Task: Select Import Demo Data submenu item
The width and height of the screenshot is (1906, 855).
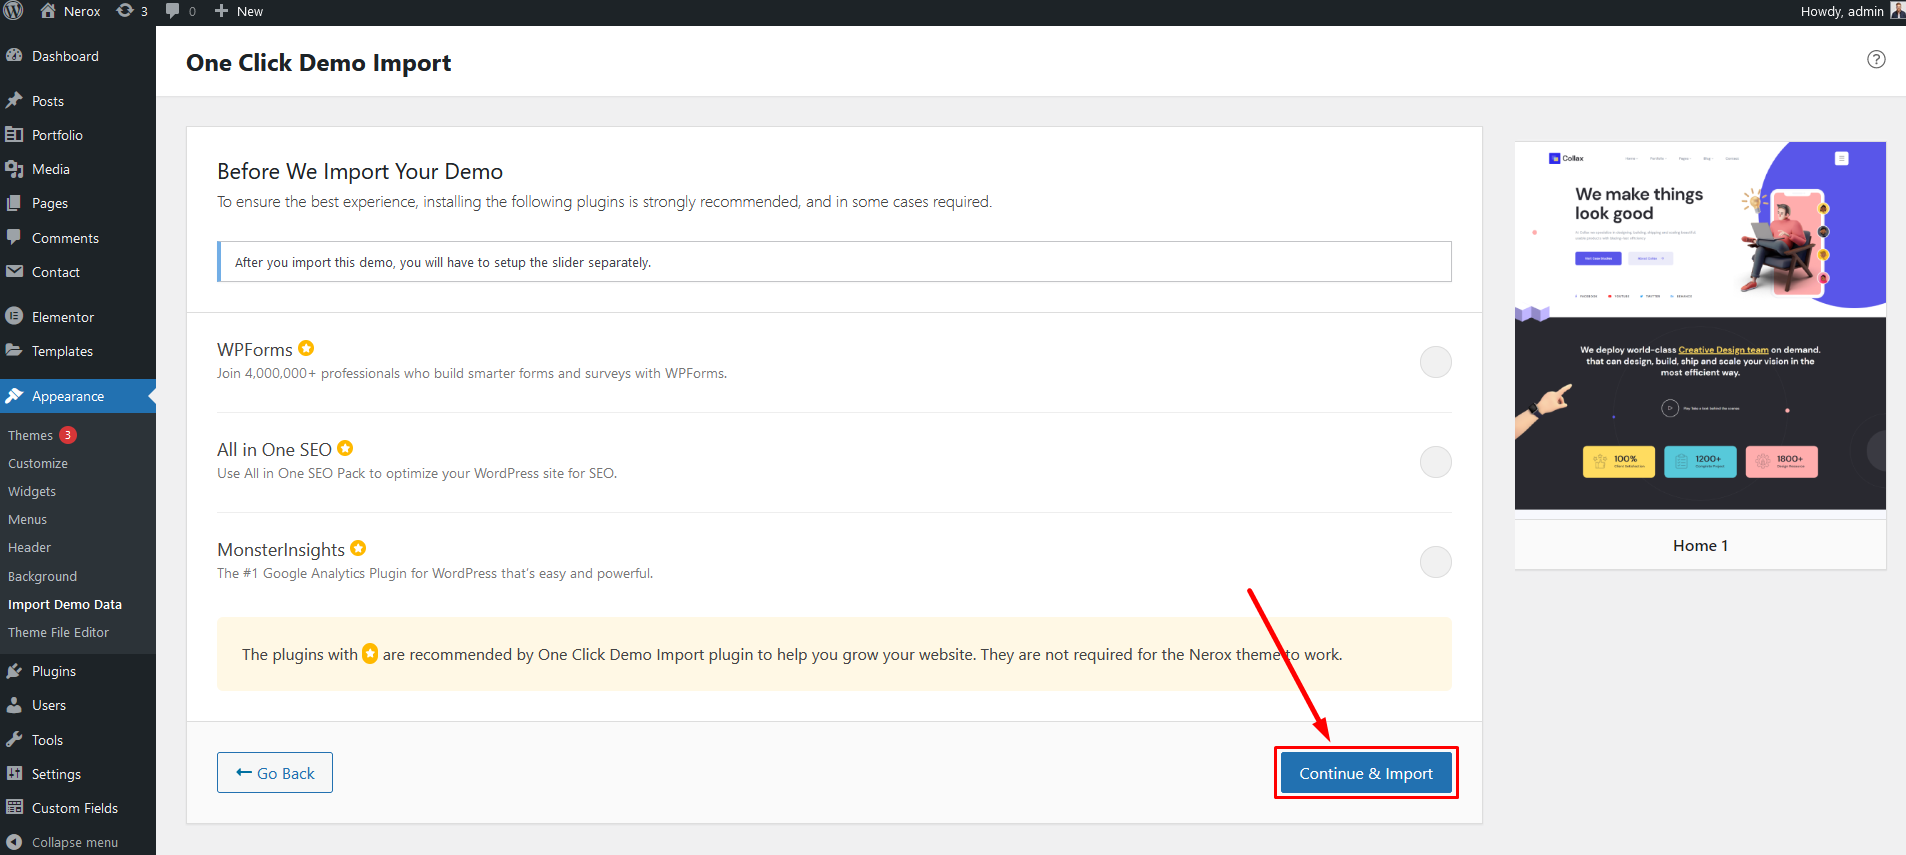Action: 65,604
